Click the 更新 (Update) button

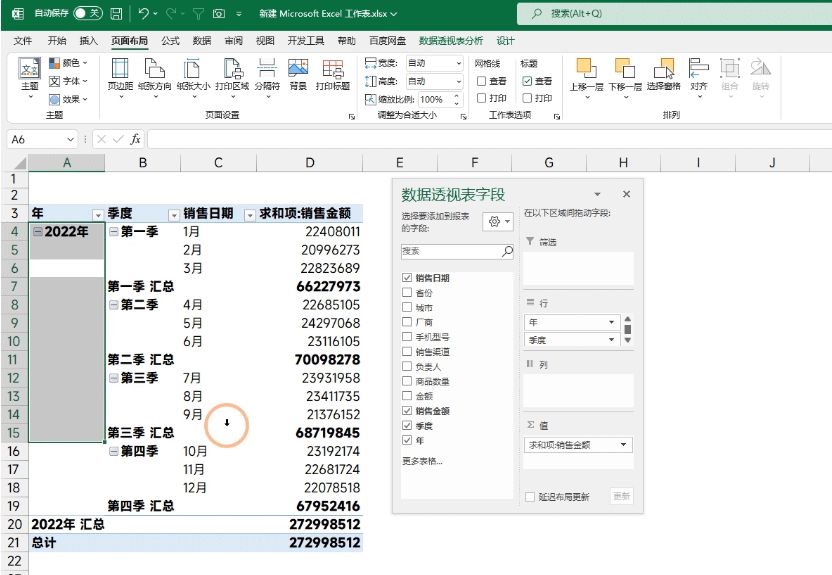click(x=621, y=496)
